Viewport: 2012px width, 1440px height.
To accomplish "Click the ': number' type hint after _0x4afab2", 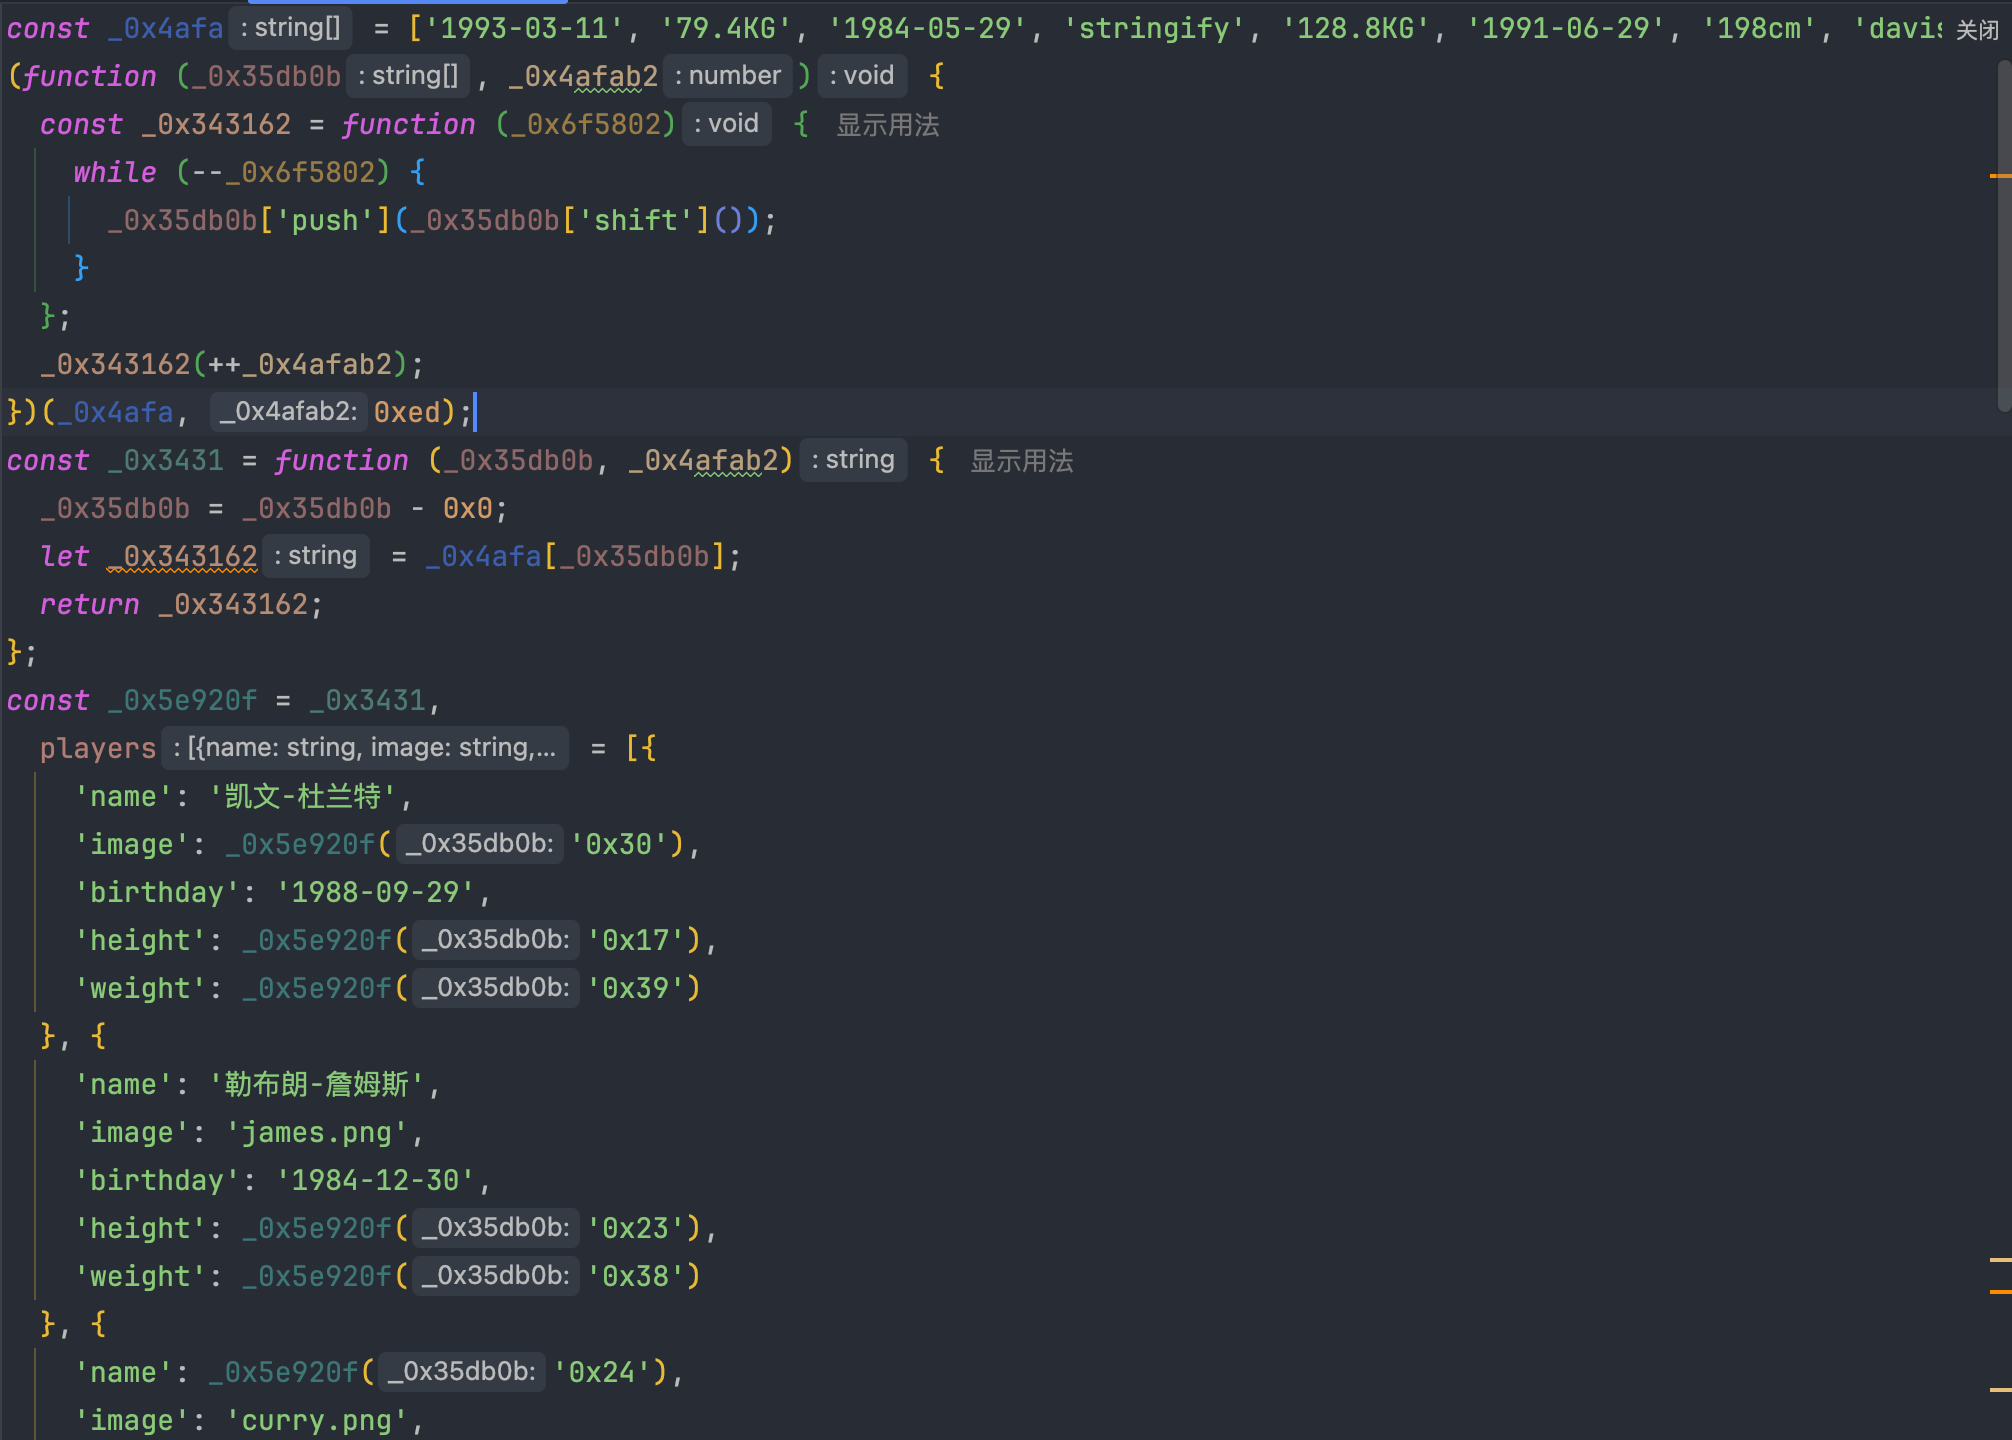I will 727,76.
